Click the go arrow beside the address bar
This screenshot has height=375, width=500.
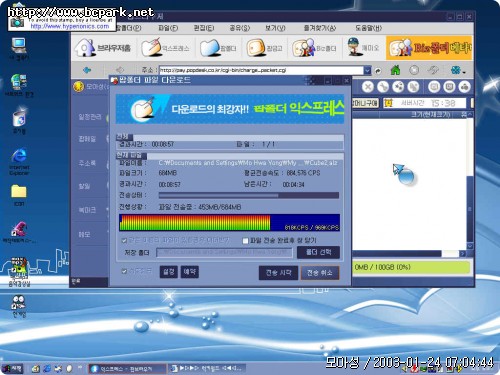[378, 70]
